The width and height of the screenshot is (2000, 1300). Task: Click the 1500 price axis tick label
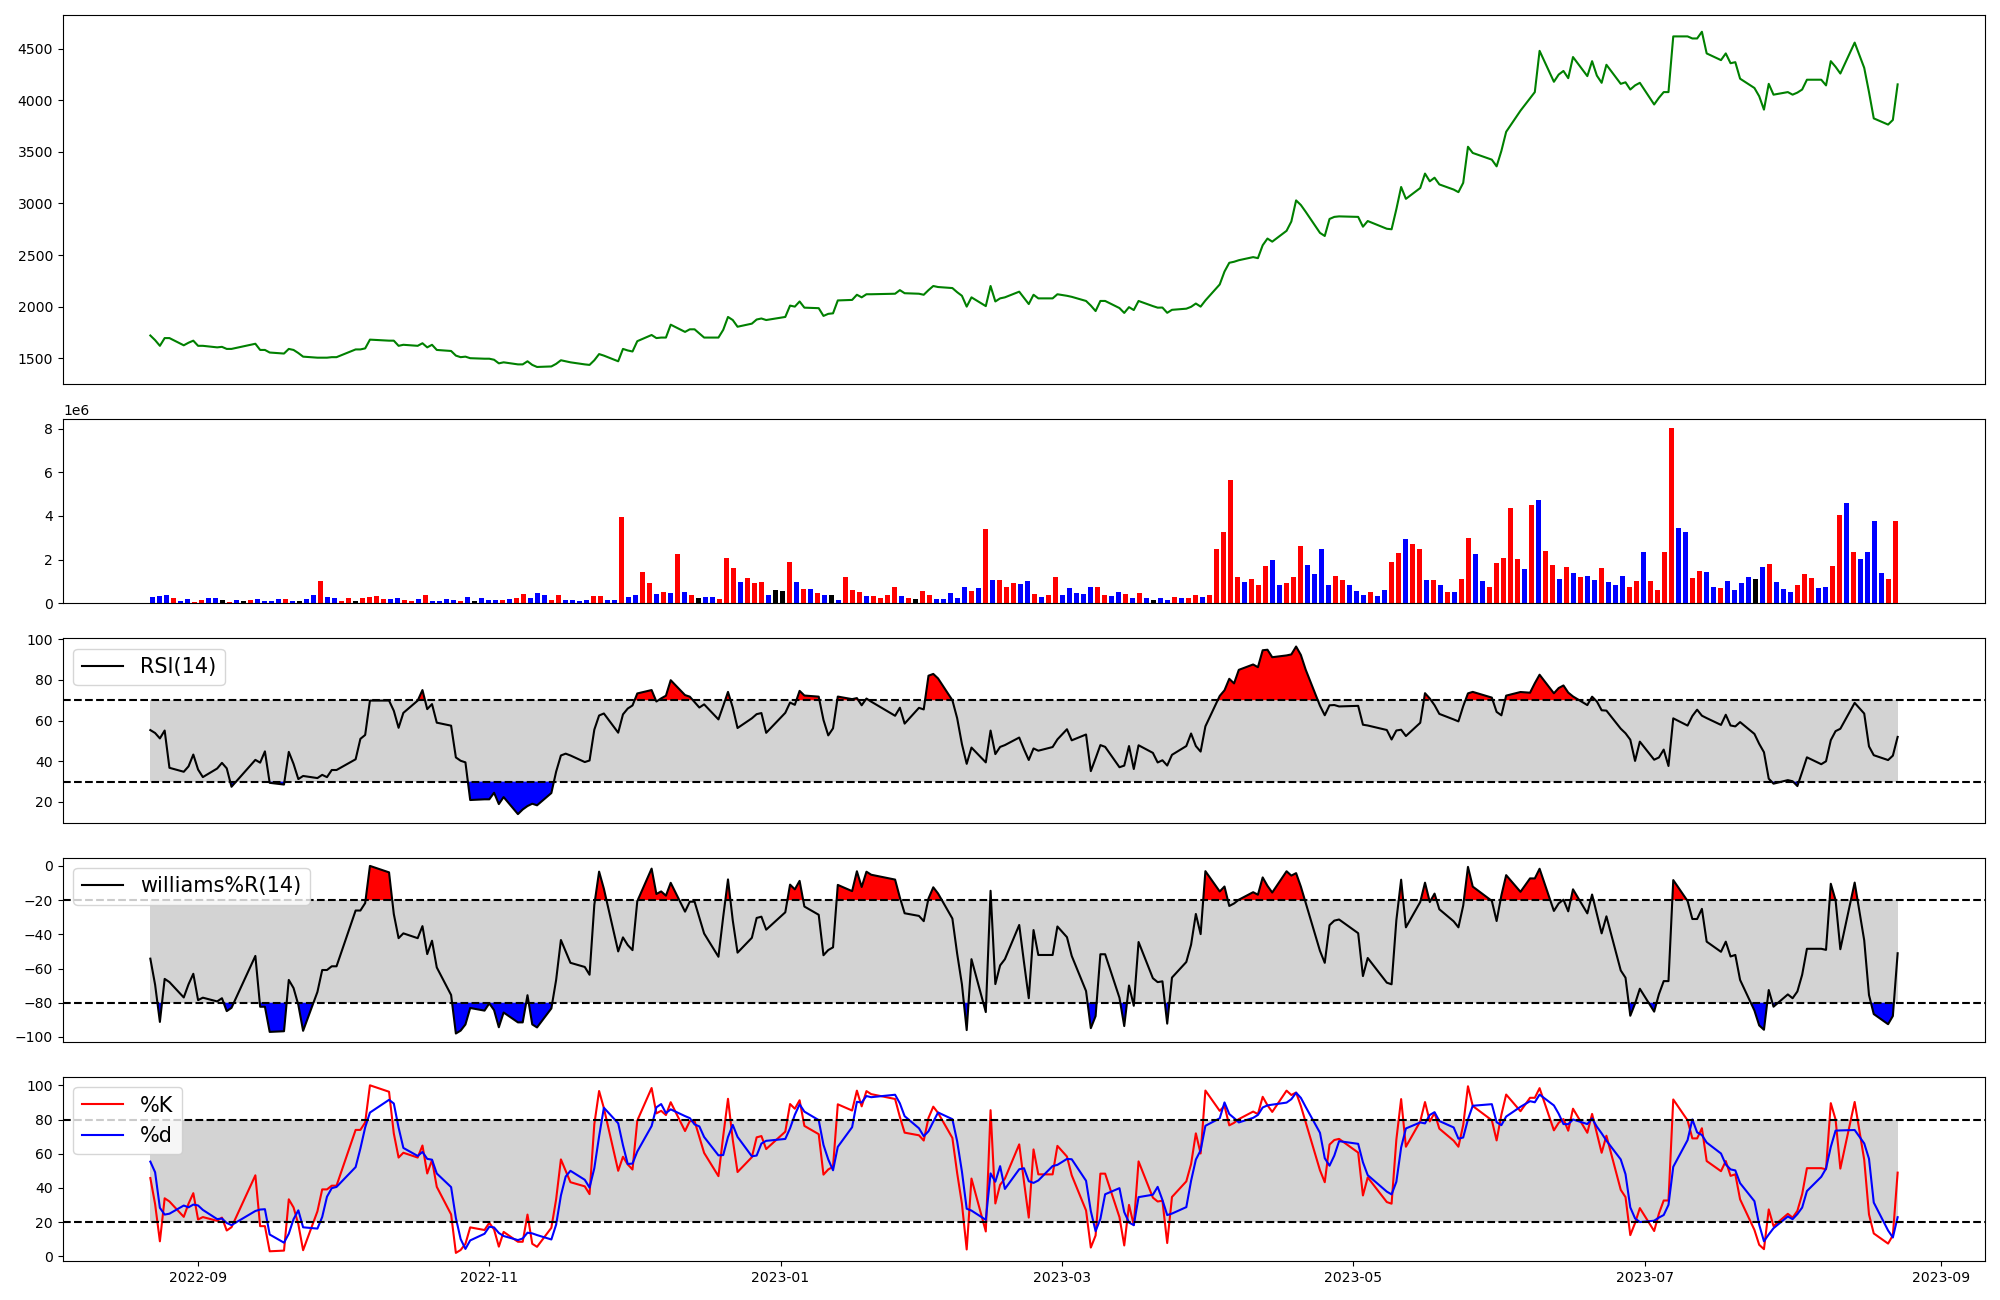click(37, 359)
